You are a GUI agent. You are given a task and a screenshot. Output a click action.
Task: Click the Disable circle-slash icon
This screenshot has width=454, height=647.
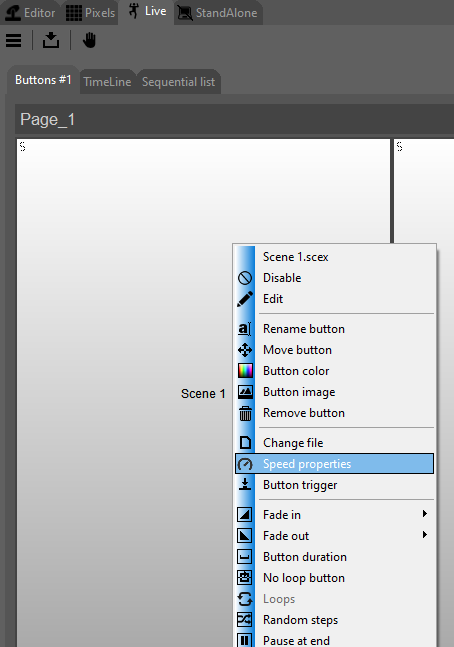245,278
